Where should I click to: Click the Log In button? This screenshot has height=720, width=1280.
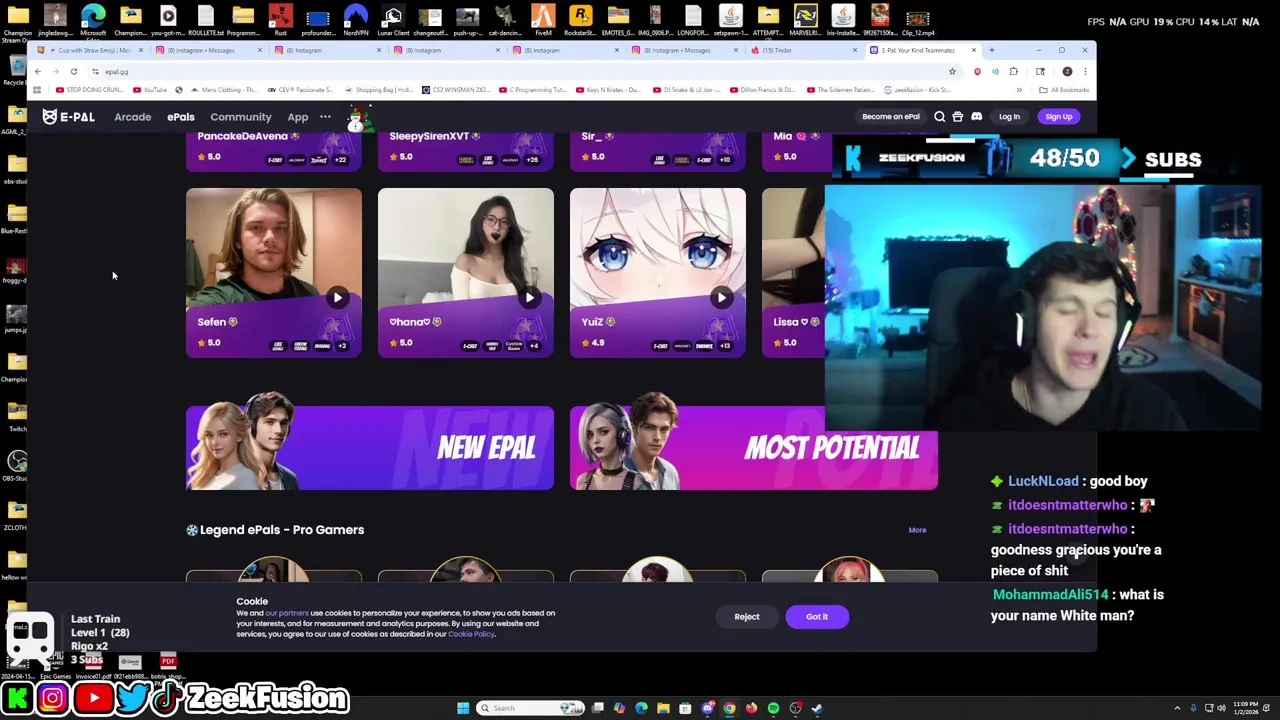[1009, 117]
